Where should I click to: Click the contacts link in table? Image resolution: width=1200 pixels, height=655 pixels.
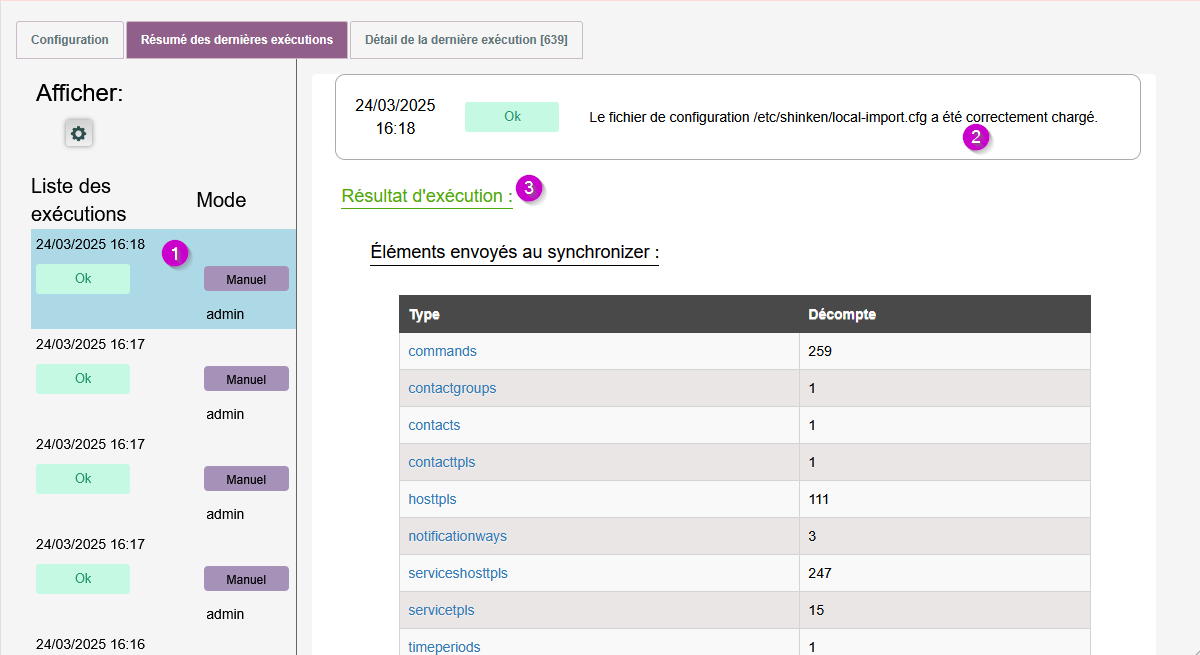tap(434, 425)
